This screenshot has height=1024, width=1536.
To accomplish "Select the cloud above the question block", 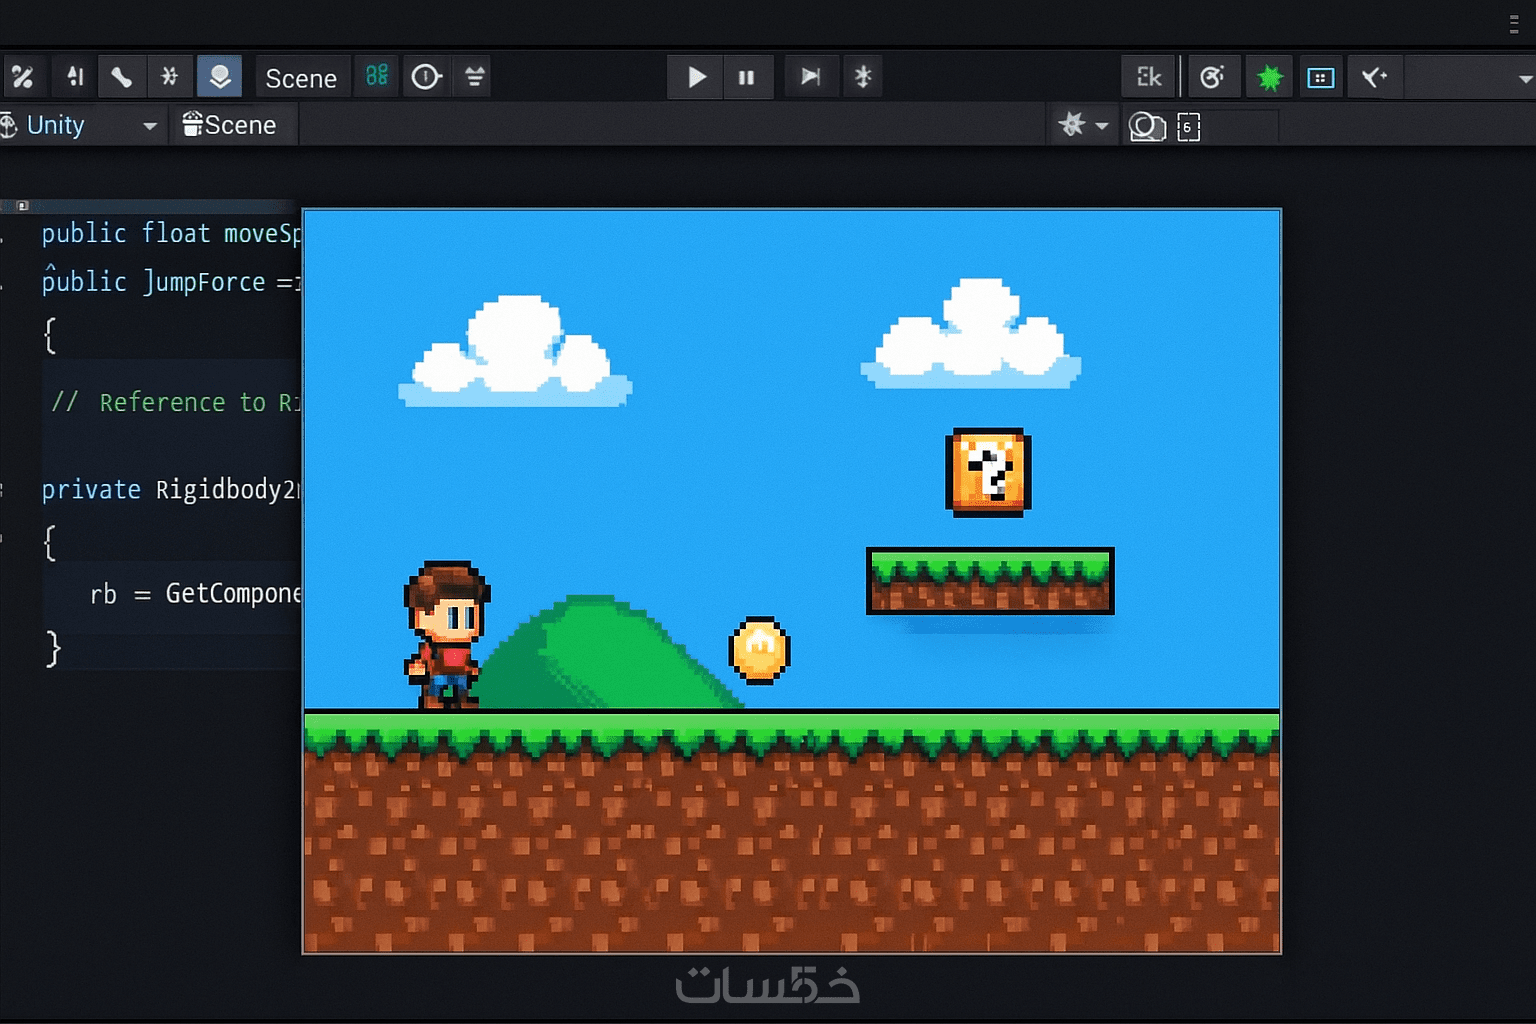I will click(971, 335).
